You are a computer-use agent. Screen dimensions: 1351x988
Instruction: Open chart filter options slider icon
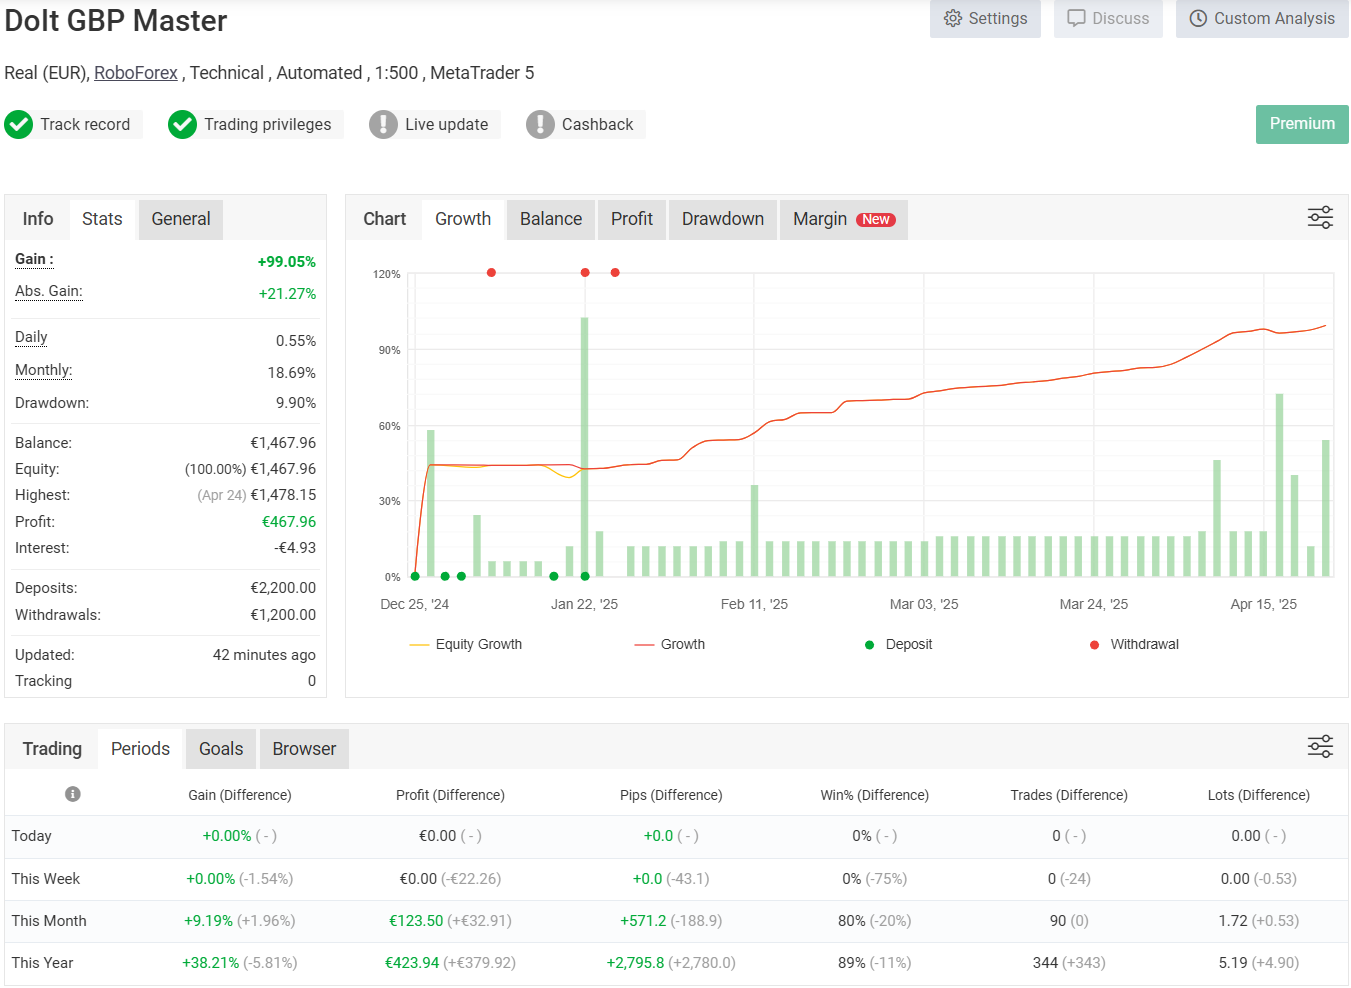[1320, 218]
